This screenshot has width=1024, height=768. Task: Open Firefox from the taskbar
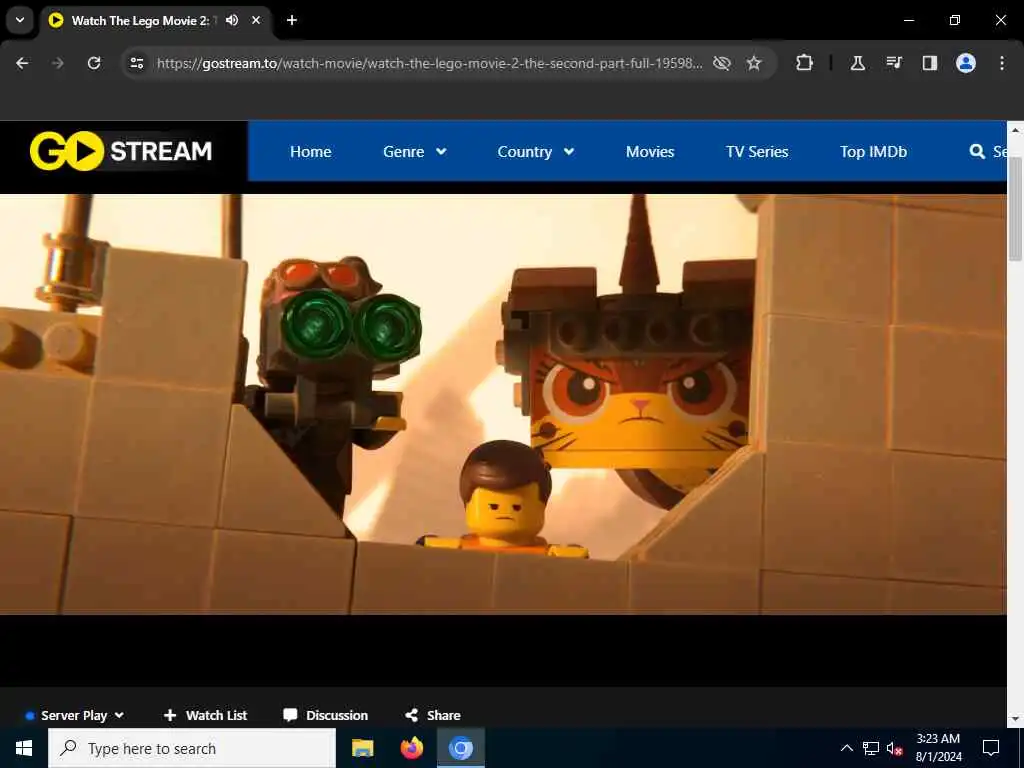(411, 748)
